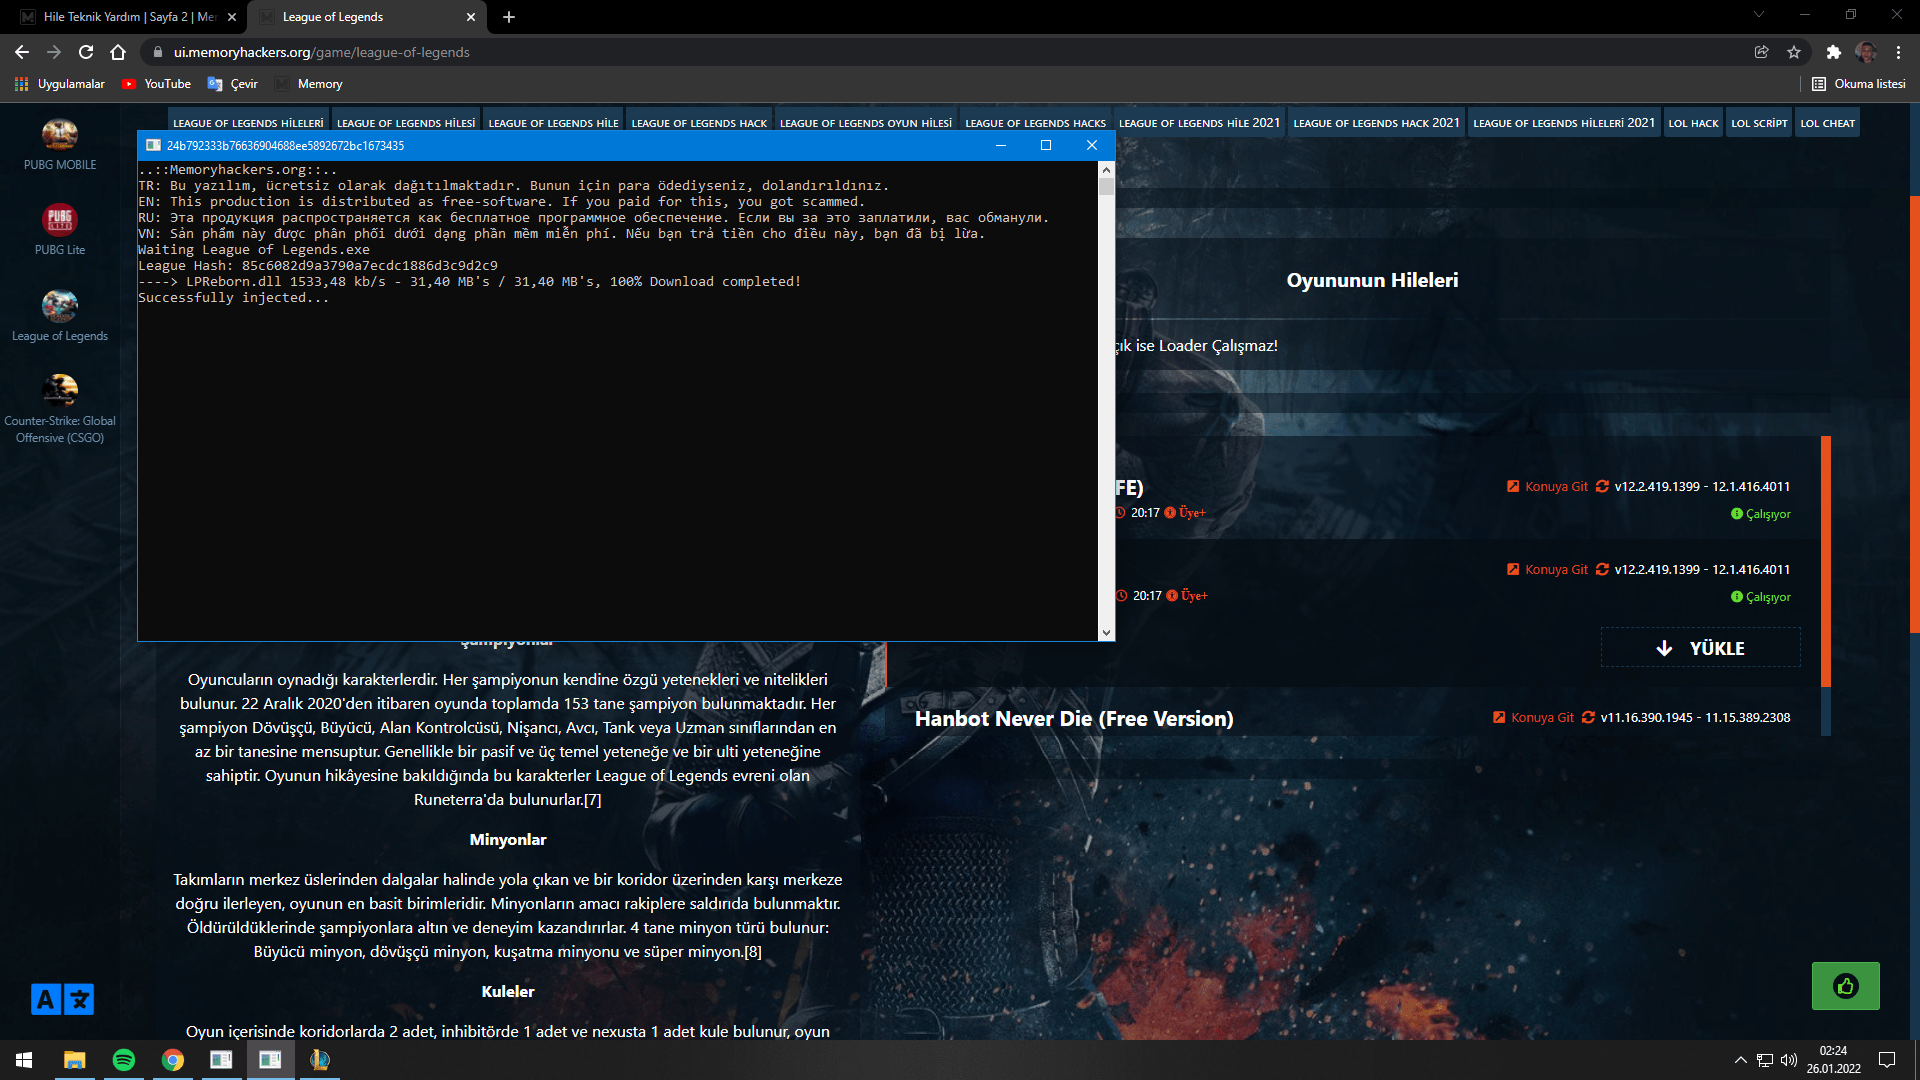Open Çevir bookmark
Image resolution: width=1920 pixels, height=1080 pixels.
pos(233,84)
